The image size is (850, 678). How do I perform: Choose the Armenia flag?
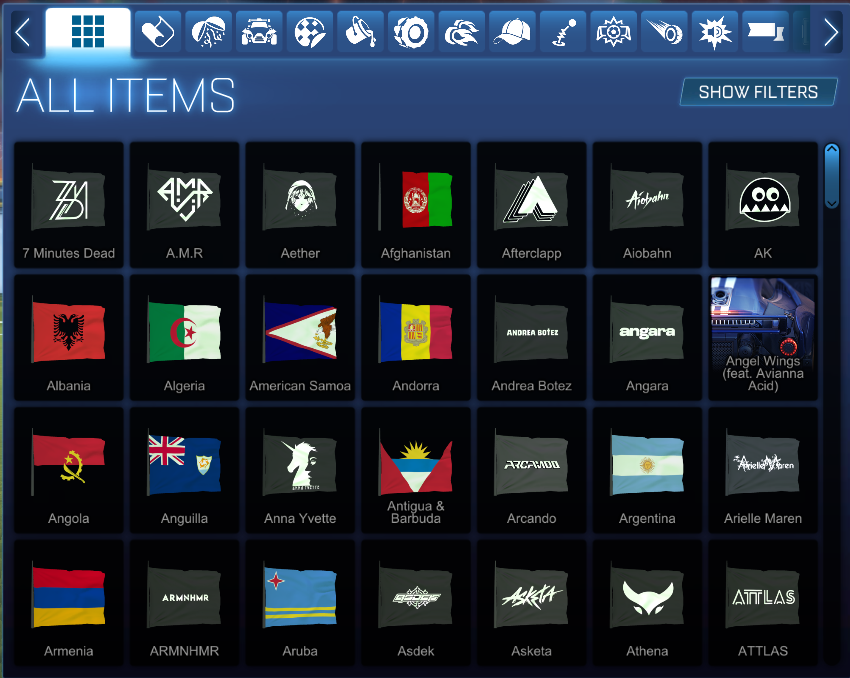tap(69, 603)
